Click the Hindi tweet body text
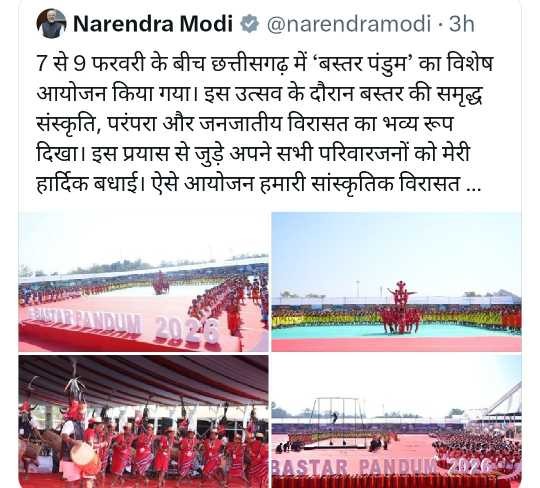 (264, 123)
